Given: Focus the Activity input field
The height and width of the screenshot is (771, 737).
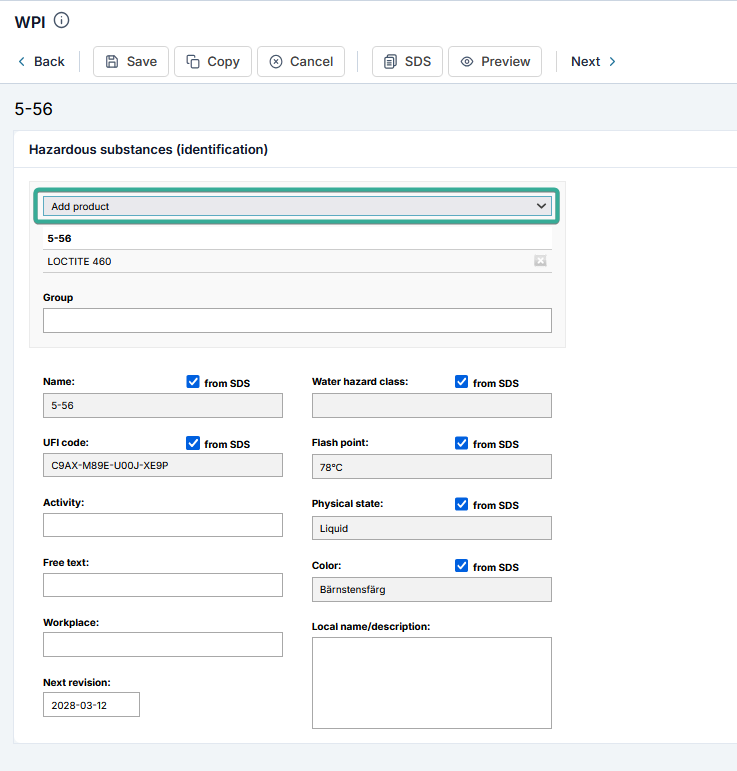Looking at the screenshot, I should pyautogui.click(x=163, y=525).
